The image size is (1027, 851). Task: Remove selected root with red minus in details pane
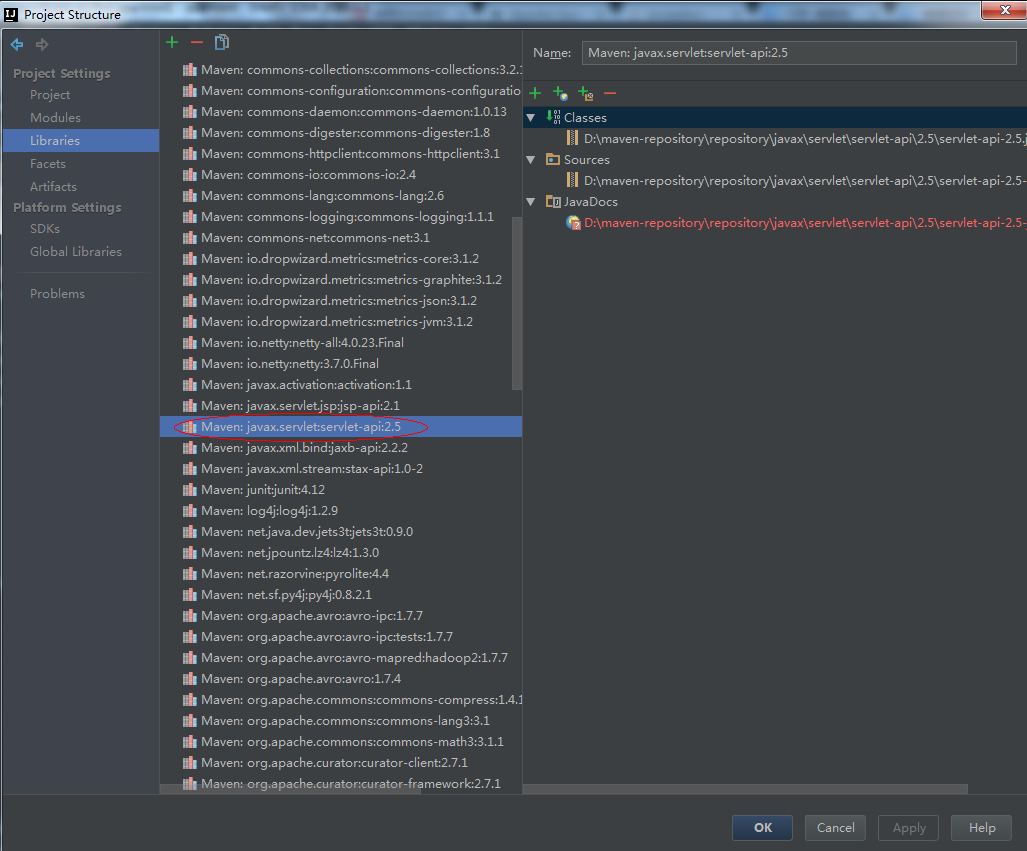610,94
